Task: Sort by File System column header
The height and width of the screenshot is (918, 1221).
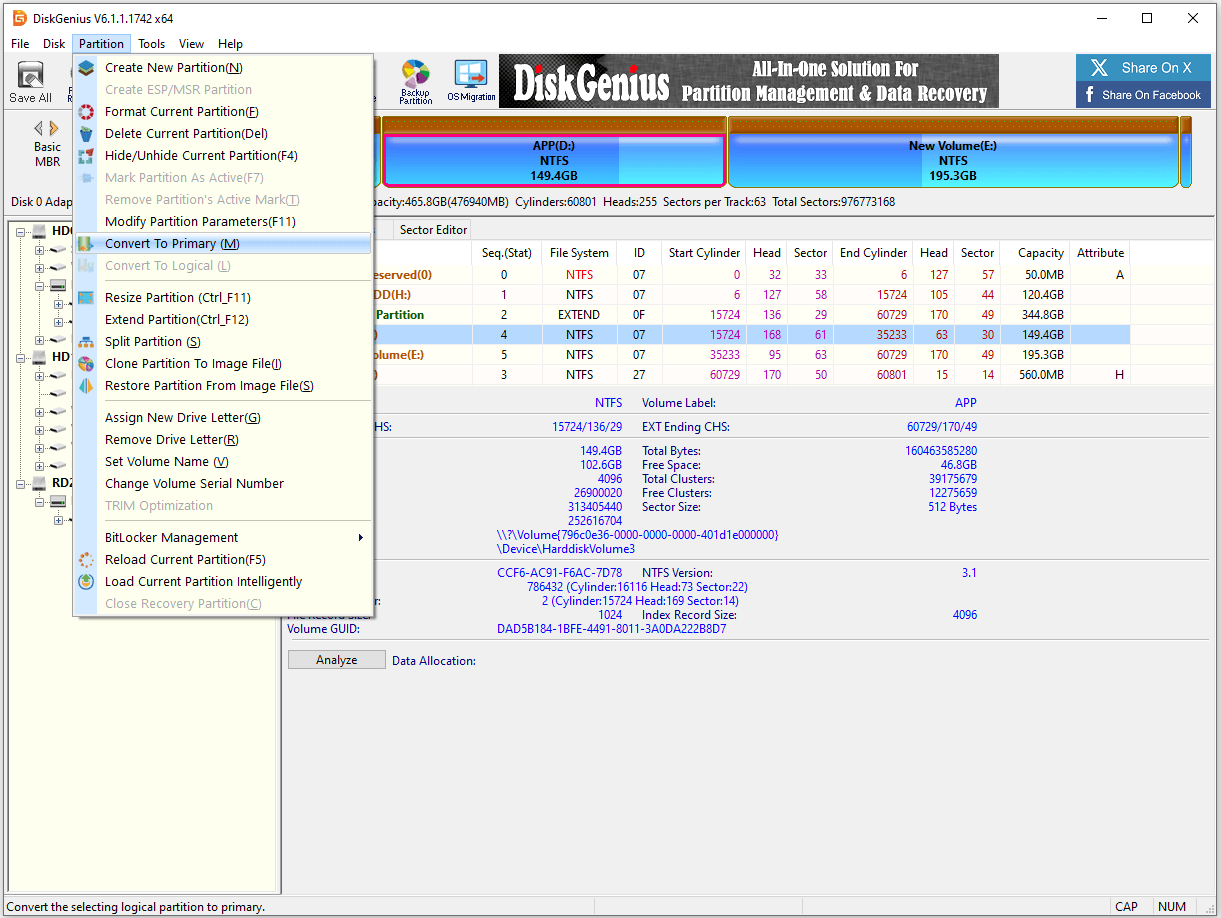Action: (x=579, y=253)
